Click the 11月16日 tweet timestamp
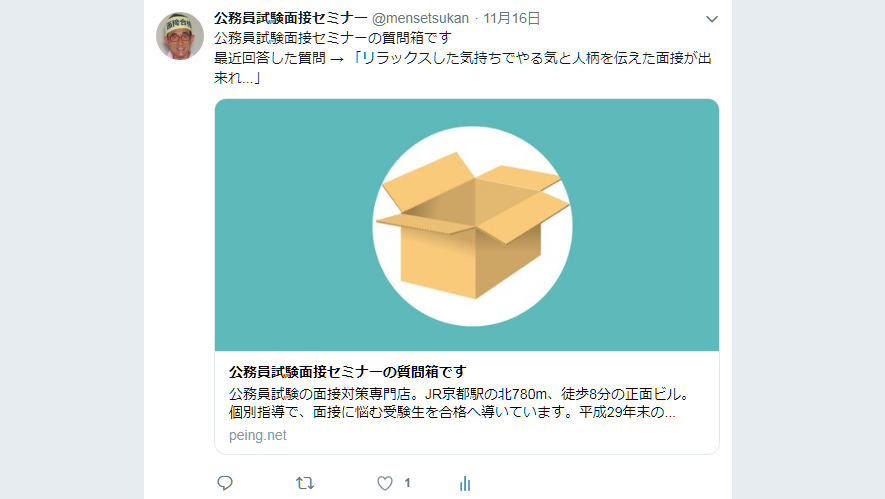This screenshot has width=885, height=499. pyautogui.click(x=512, y=18)
